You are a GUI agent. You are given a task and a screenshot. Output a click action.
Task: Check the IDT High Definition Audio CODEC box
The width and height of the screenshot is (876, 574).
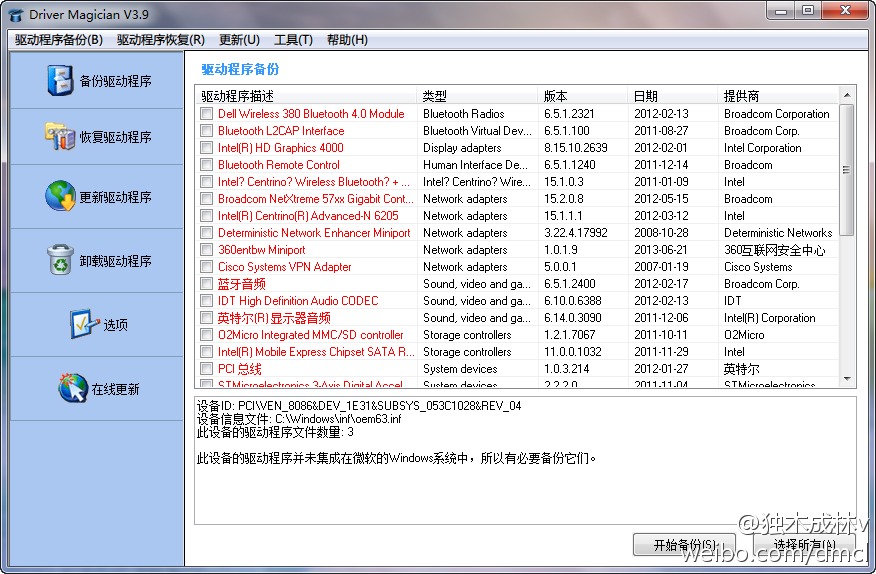pos(207,301)
